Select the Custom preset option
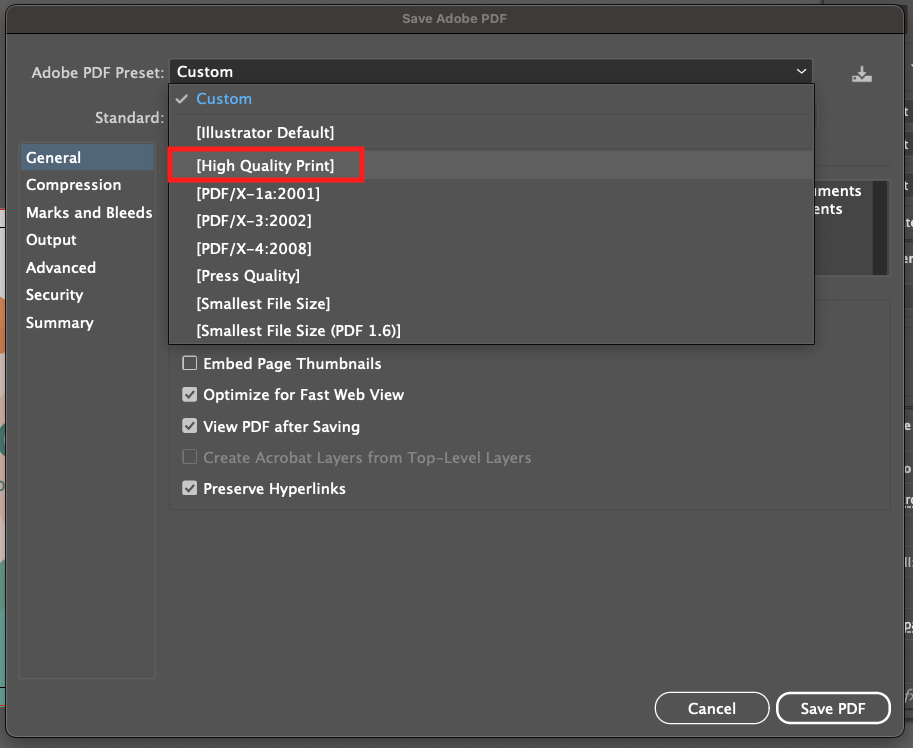 point(491,99)
